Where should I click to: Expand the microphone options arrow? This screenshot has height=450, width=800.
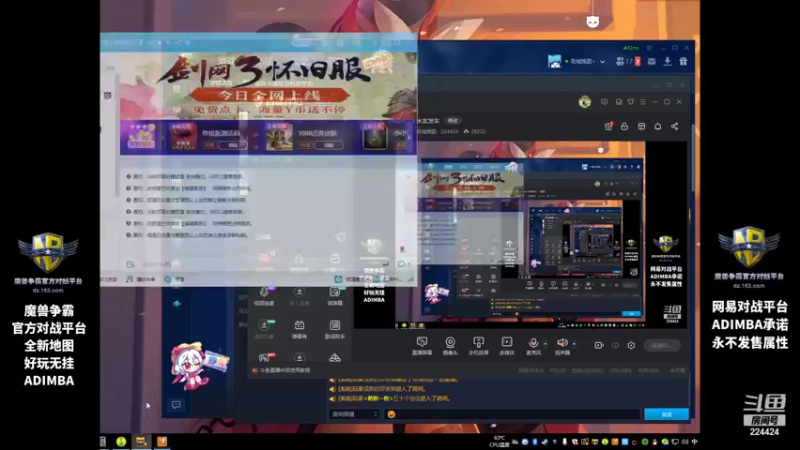pyautogui.click(x=545, y=343)
